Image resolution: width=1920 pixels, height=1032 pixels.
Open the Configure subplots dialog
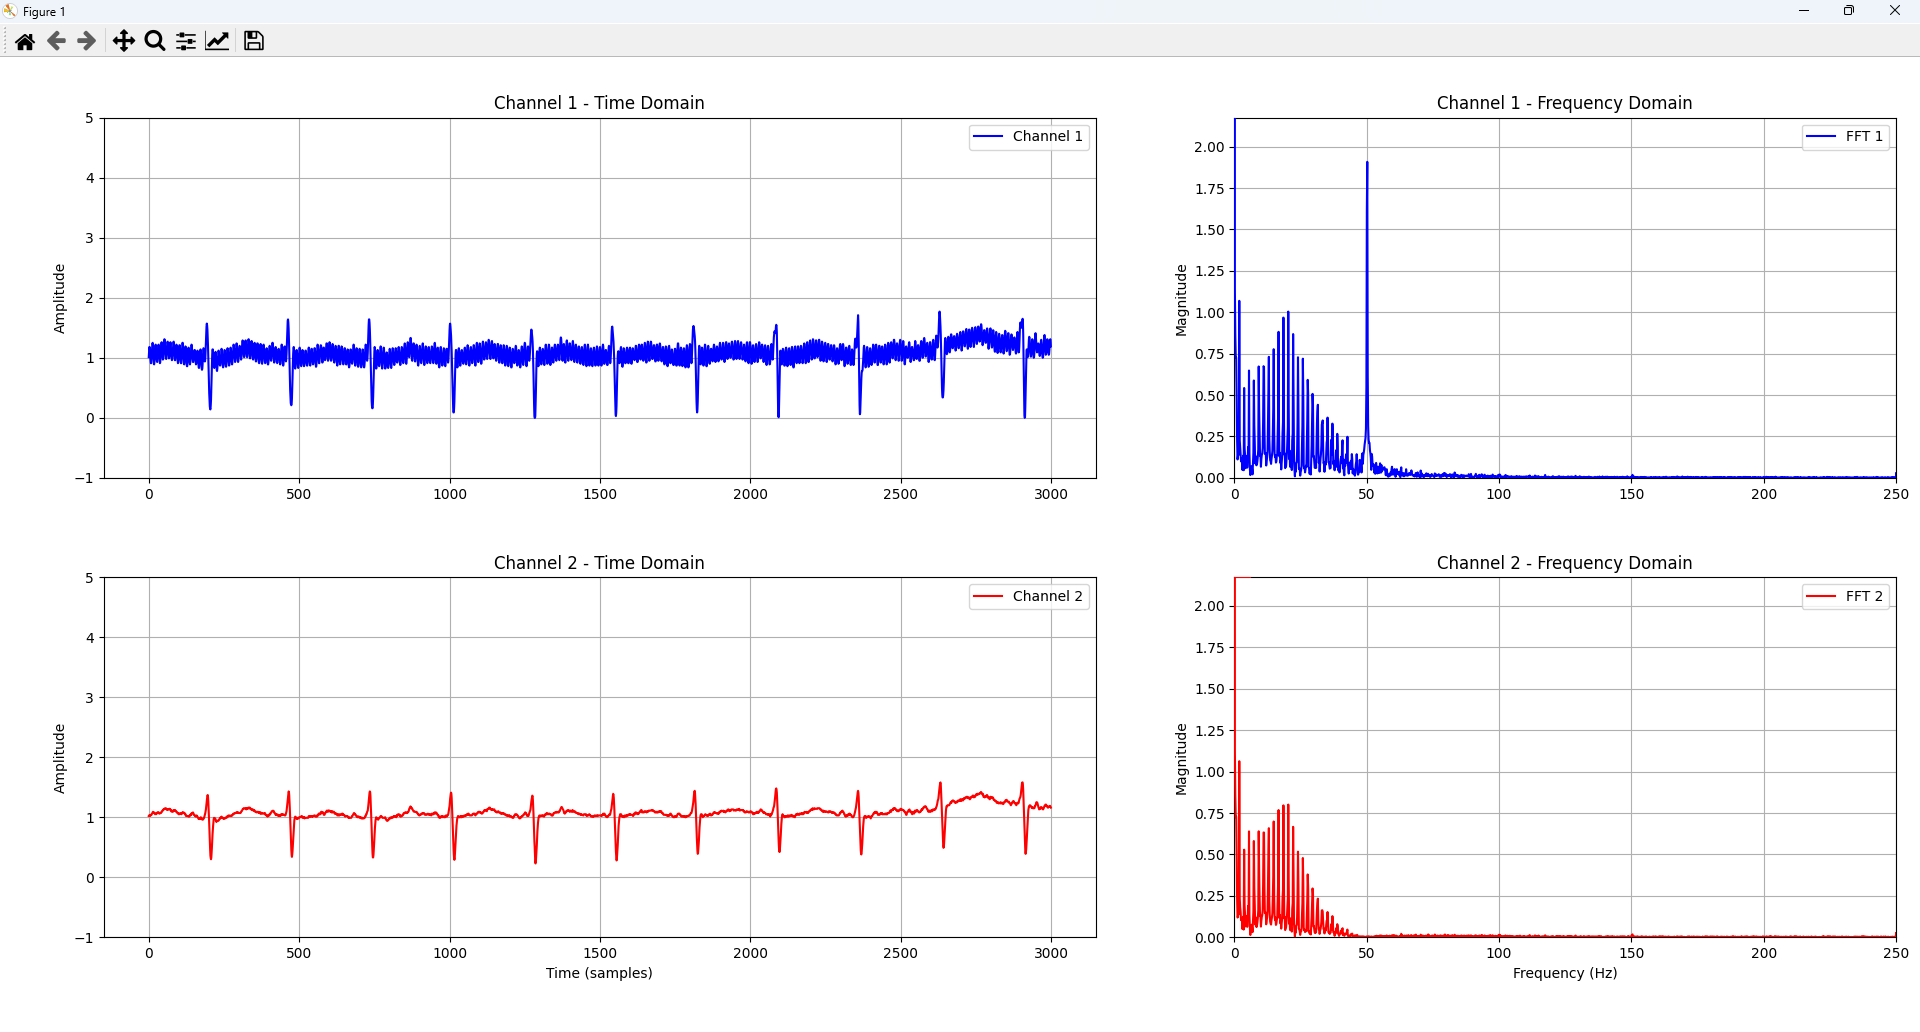[186, 41]
